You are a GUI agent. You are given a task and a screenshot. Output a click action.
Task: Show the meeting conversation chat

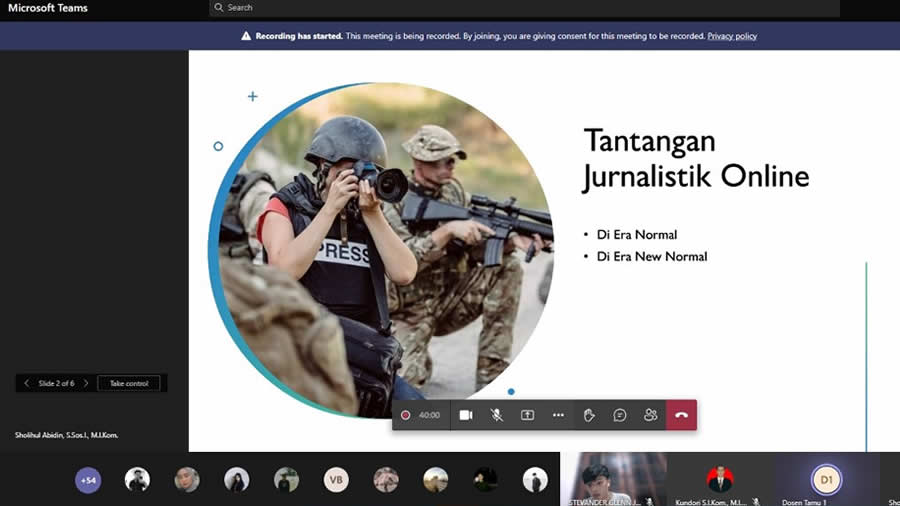[620, 415]
